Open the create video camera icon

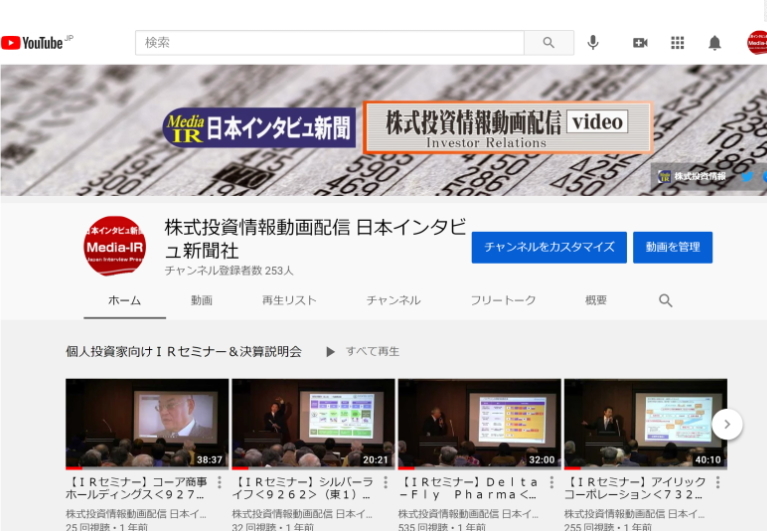click(640, 43)
